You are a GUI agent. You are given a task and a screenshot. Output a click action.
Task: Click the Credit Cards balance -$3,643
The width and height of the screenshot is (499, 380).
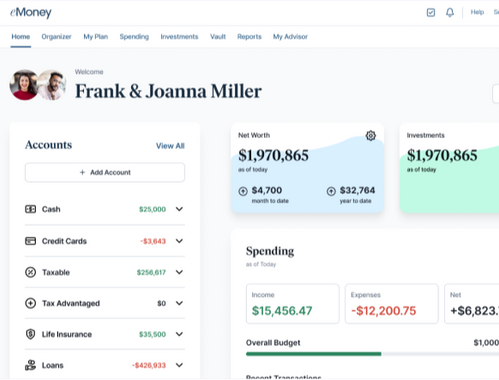point(153,241)
